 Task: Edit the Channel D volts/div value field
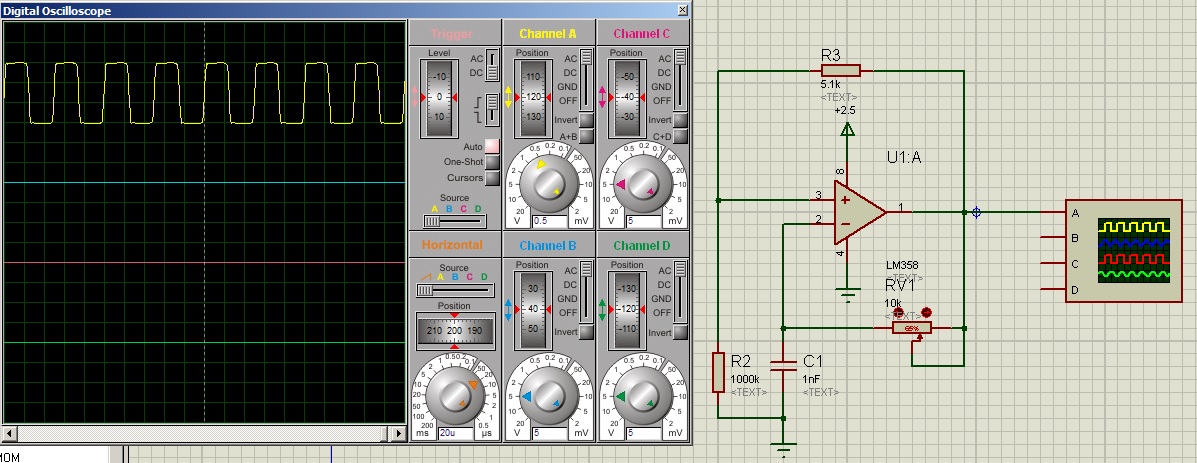(x=644, y=433)
